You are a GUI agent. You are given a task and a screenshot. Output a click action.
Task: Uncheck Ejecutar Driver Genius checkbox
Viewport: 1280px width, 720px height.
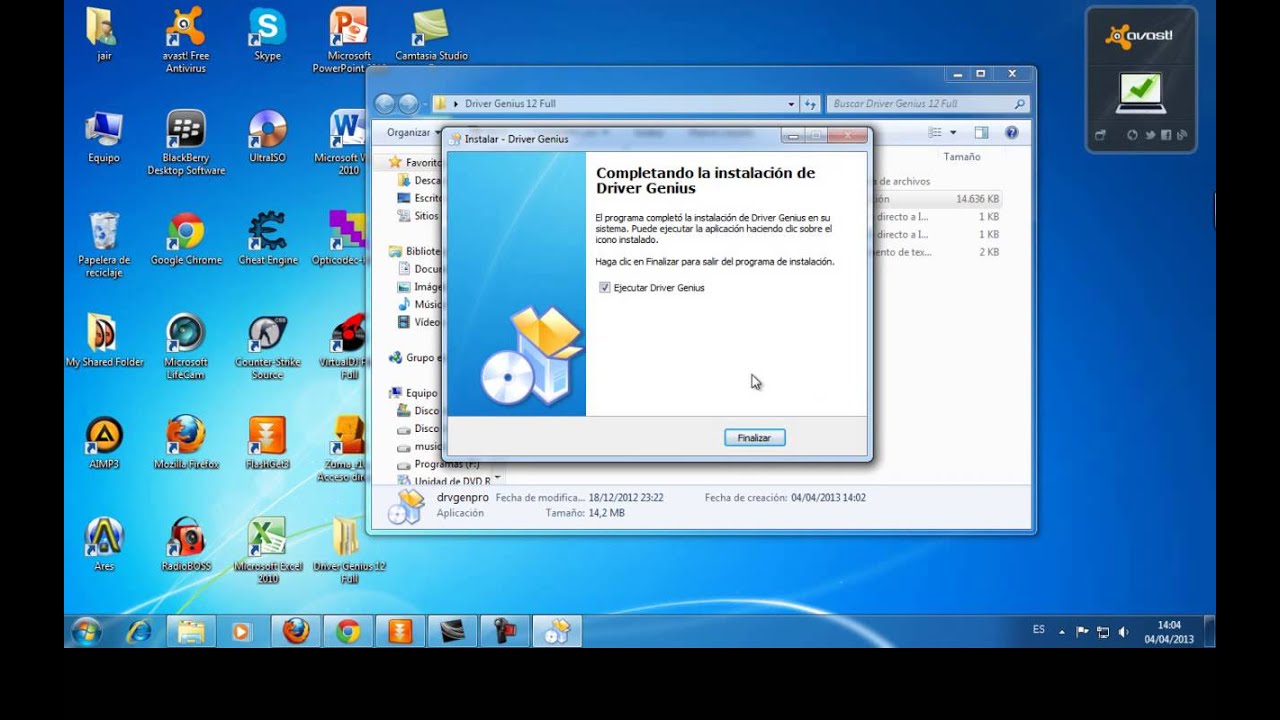(x=604, y=288)
